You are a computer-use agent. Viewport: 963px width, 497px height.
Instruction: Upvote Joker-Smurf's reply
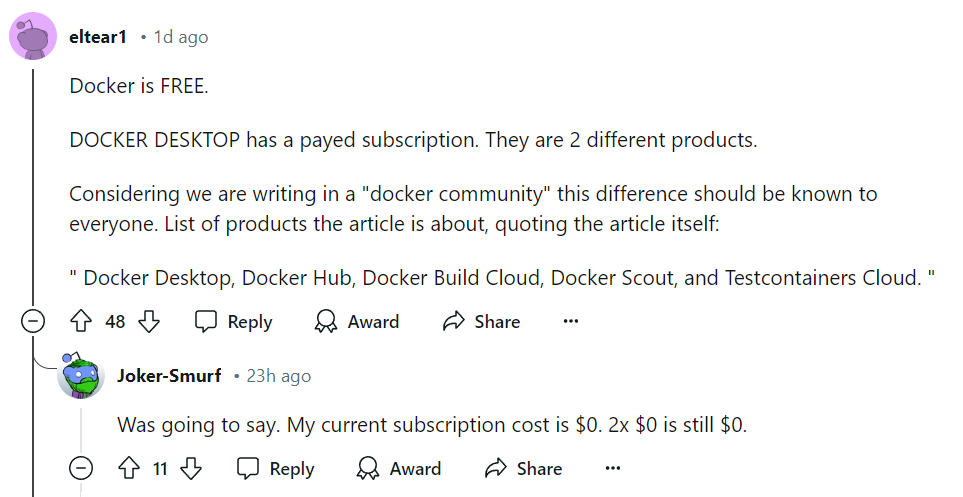[129, 468]
